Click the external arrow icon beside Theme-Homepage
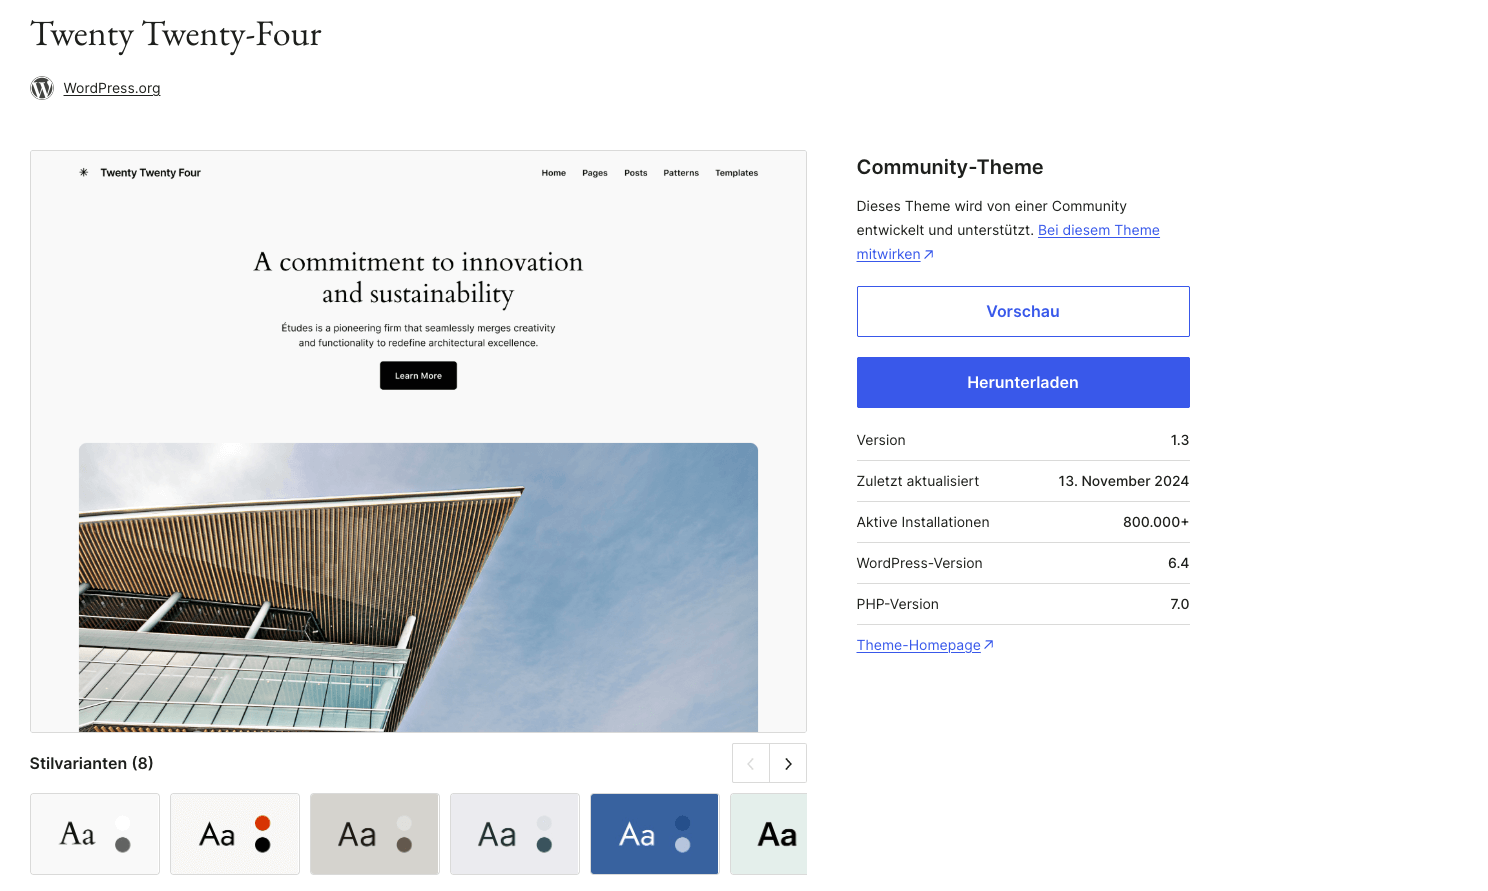This screenshot has width=1488, height=891. coord(989,645)
